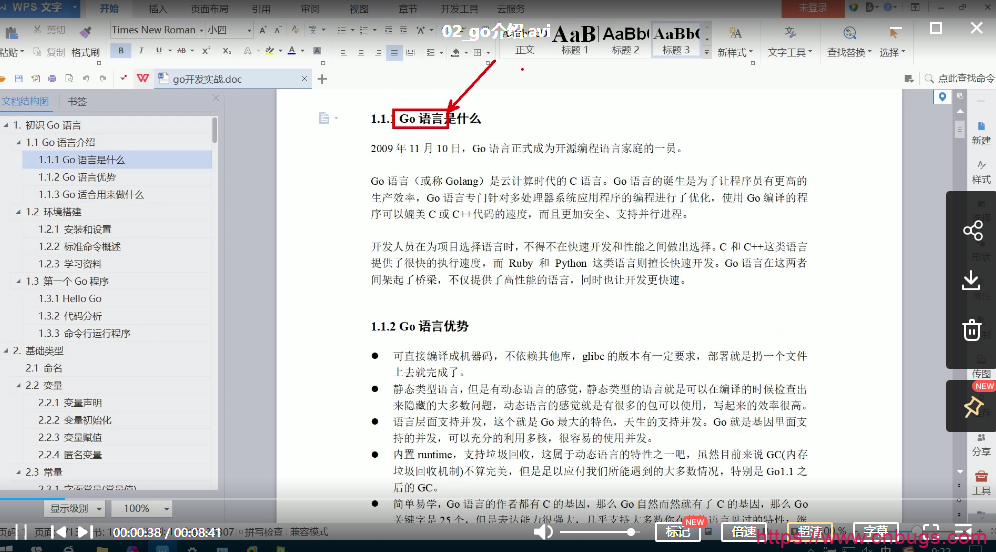
Task: Click the pin icon with NEW badge
Action: (972, 406)
